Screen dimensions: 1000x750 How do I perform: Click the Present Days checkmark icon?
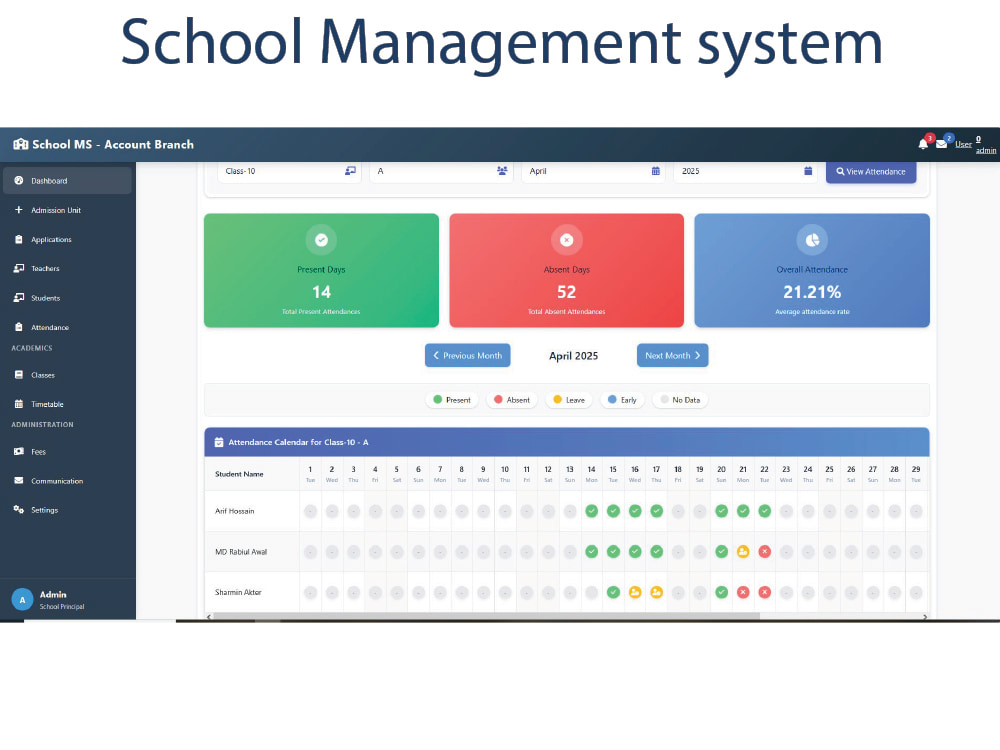click(x=321, y=240)
